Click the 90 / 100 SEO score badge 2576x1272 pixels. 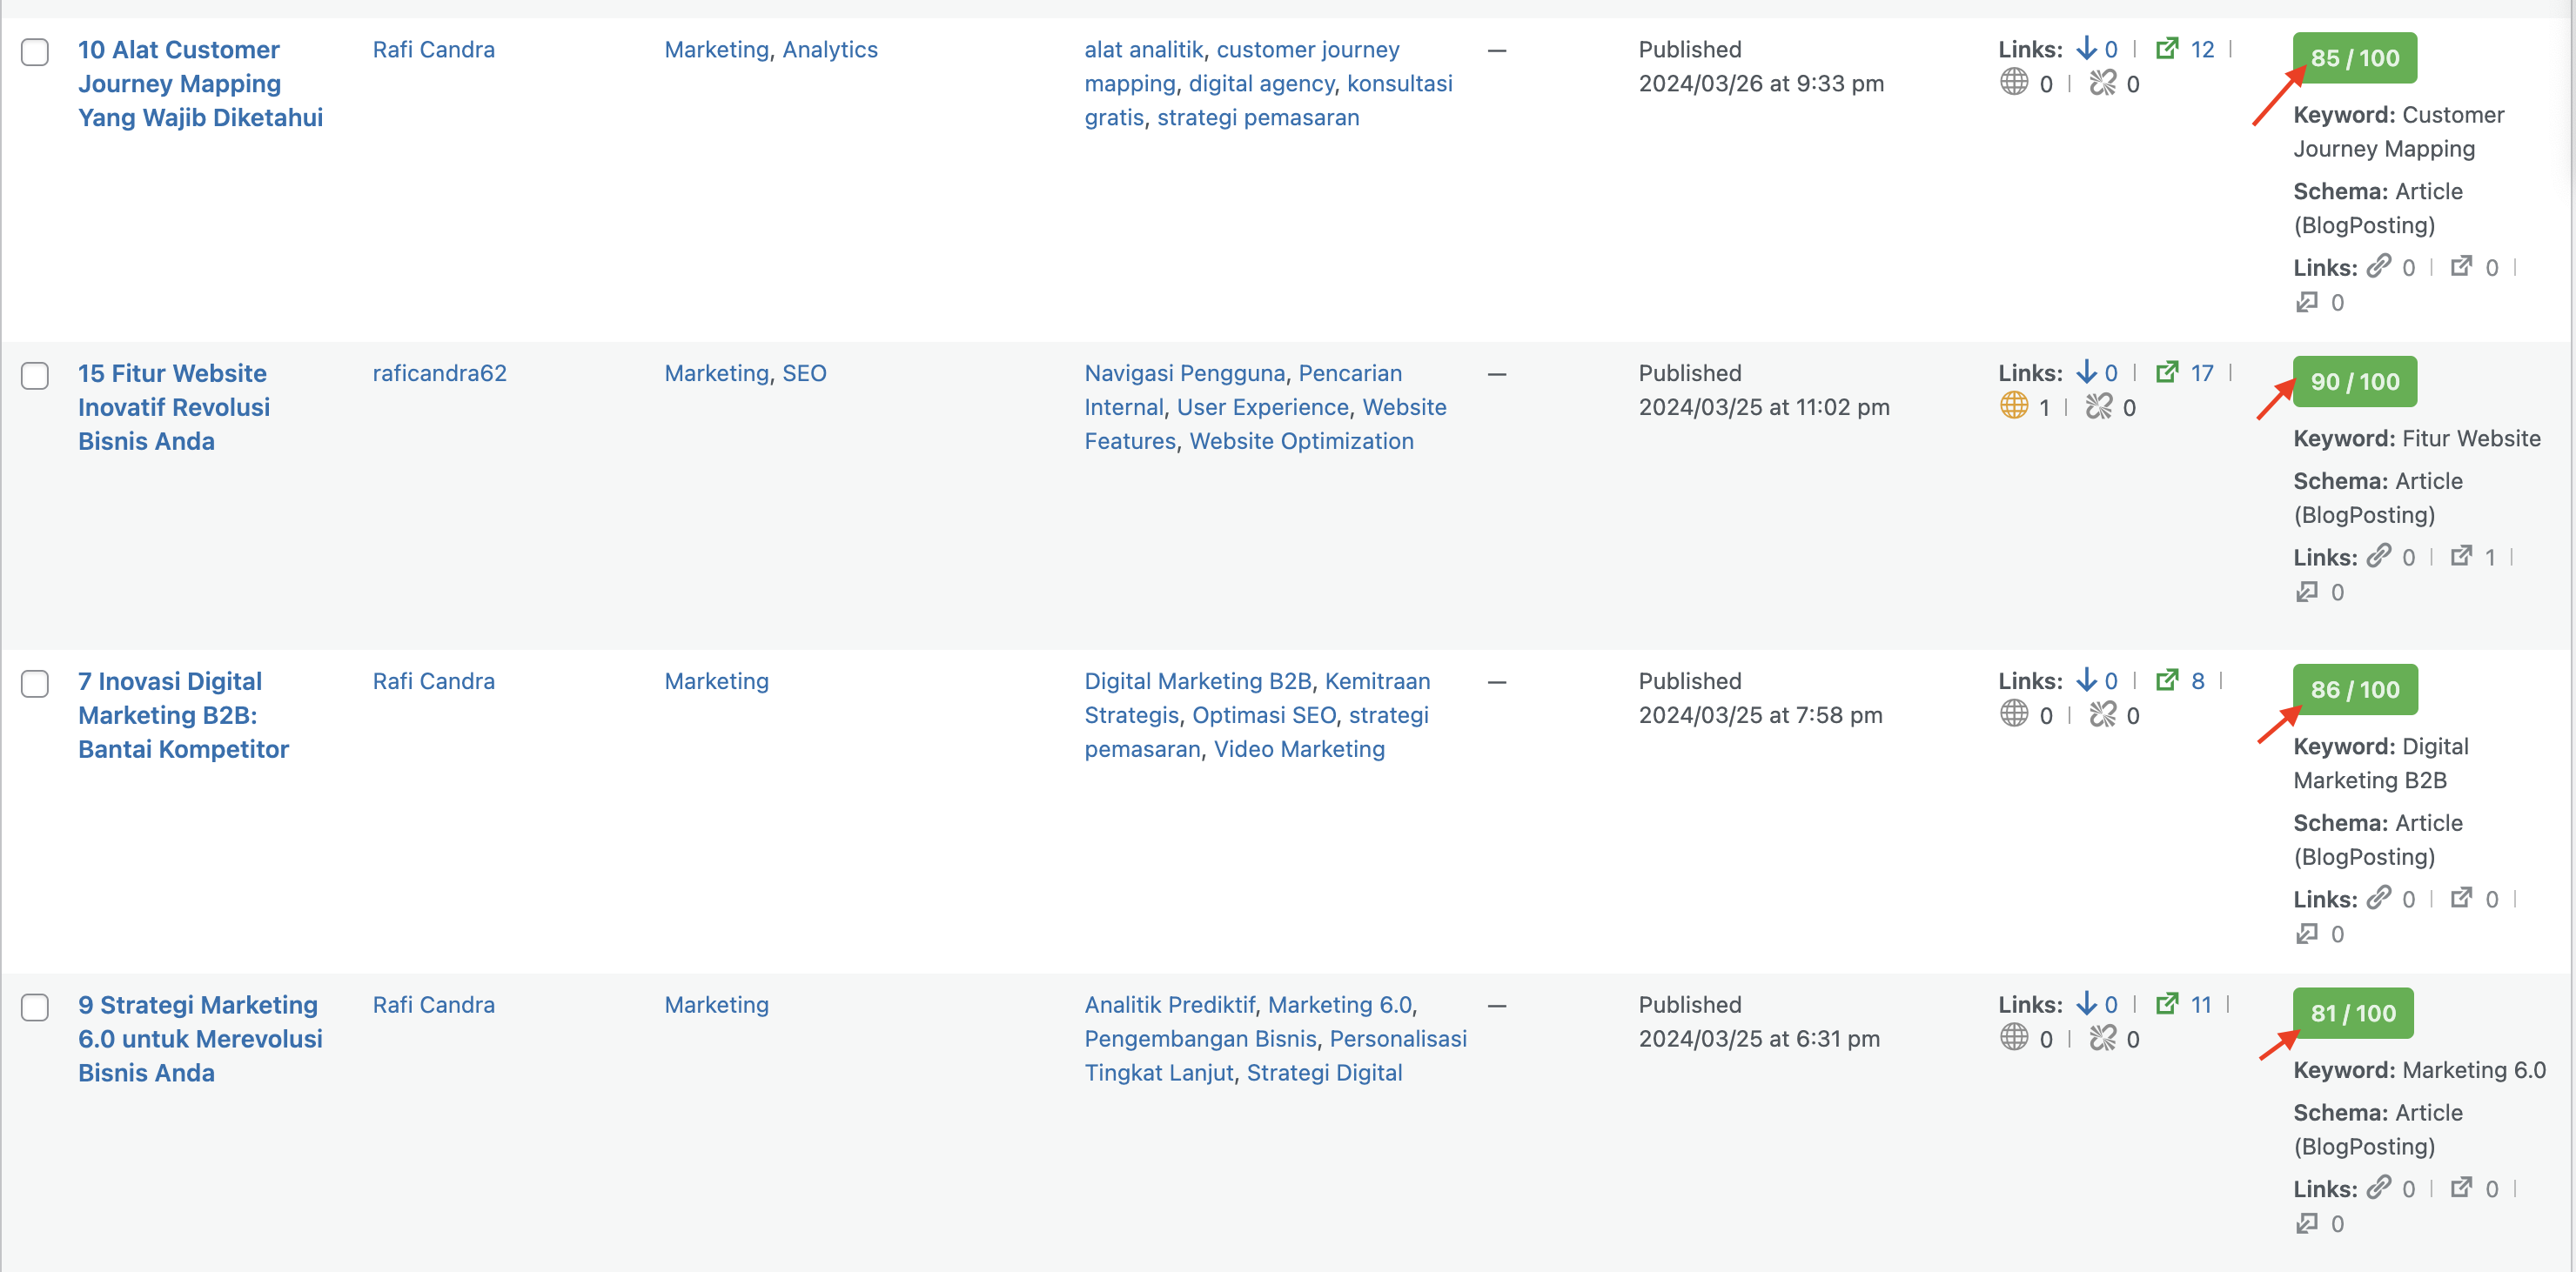click(x=2354, y=381)
